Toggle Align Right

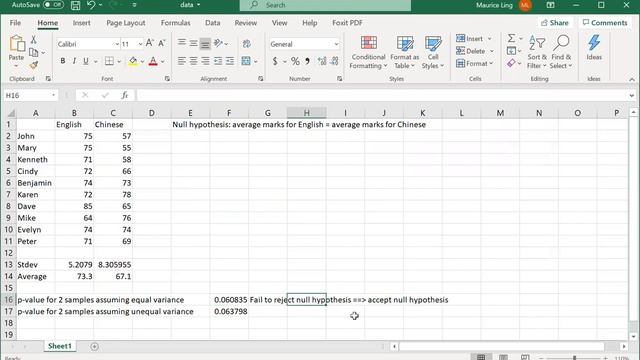coord(205,61)
